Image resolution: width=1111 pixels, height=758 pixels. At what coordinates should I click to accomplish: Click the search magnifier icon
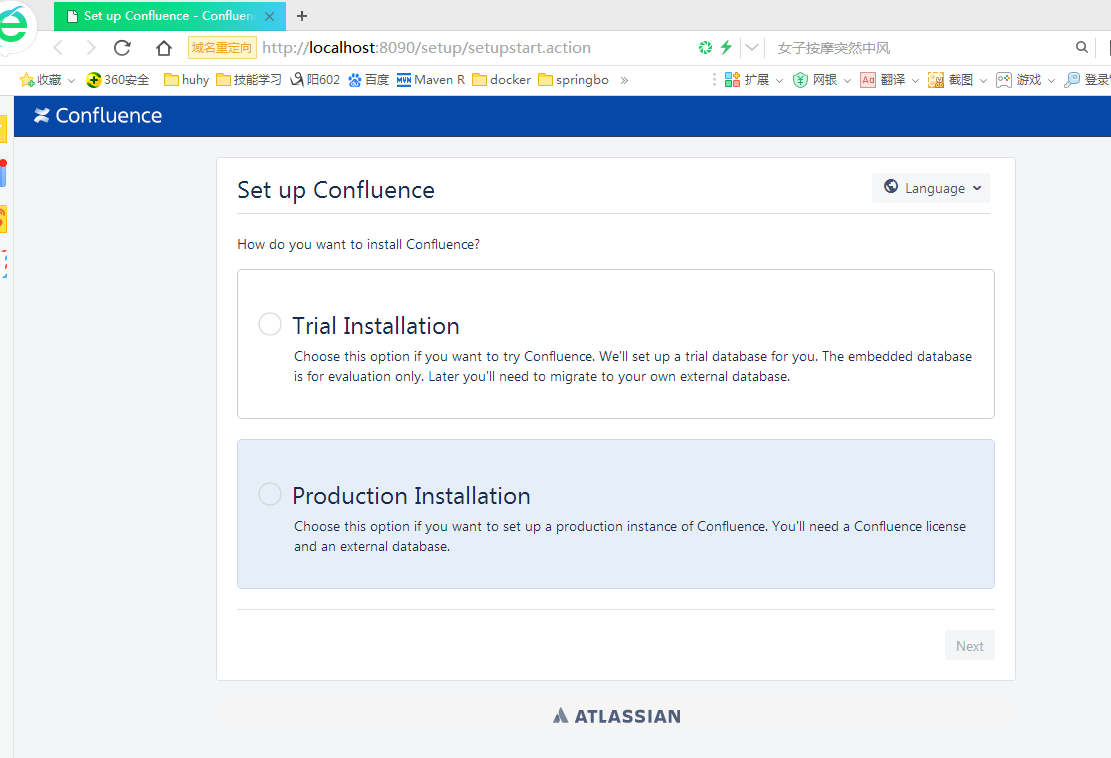[1081, 47]
